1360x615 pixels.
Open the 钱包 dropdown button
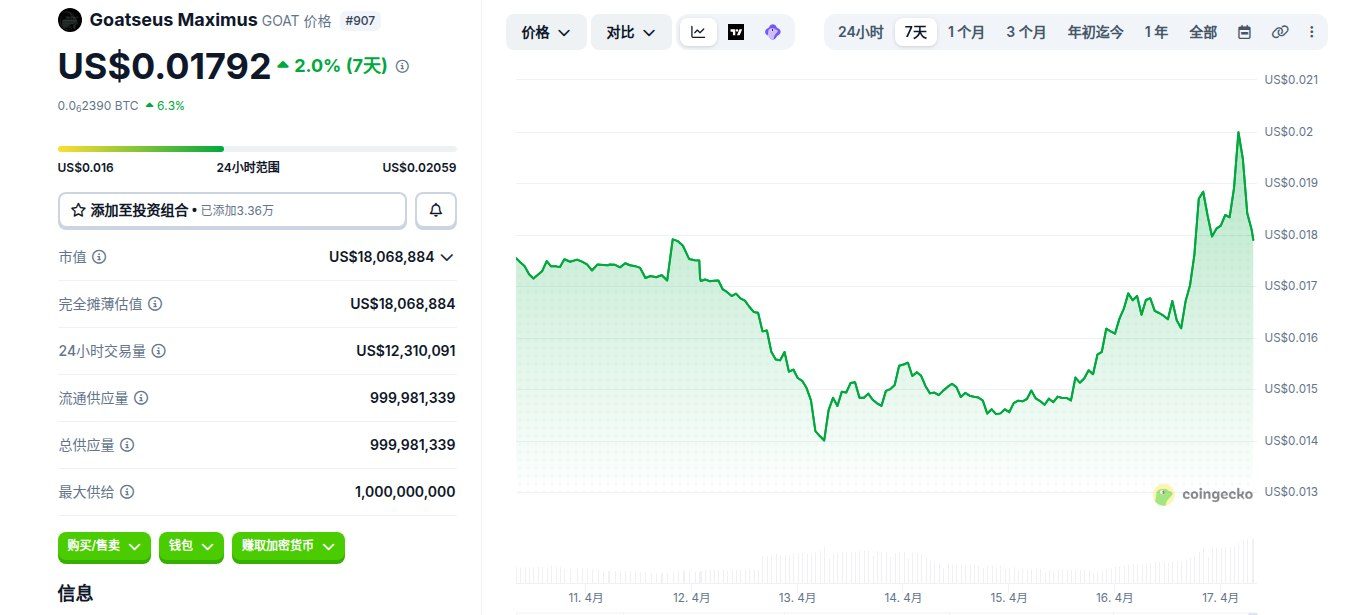(x=191, y=546)
